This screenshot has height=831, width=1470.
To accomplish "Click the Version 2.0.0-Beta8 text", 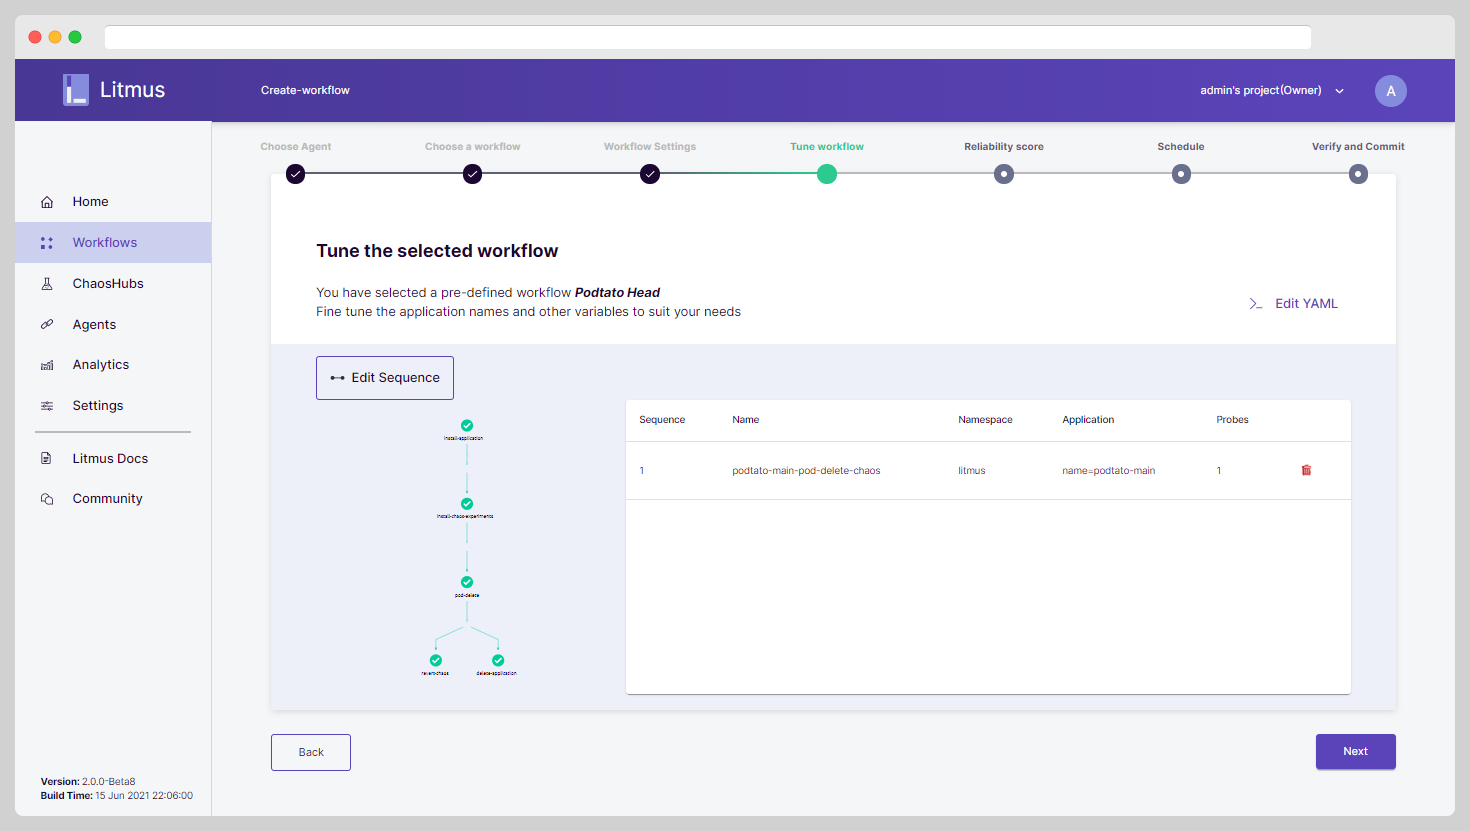I will 88,782.
